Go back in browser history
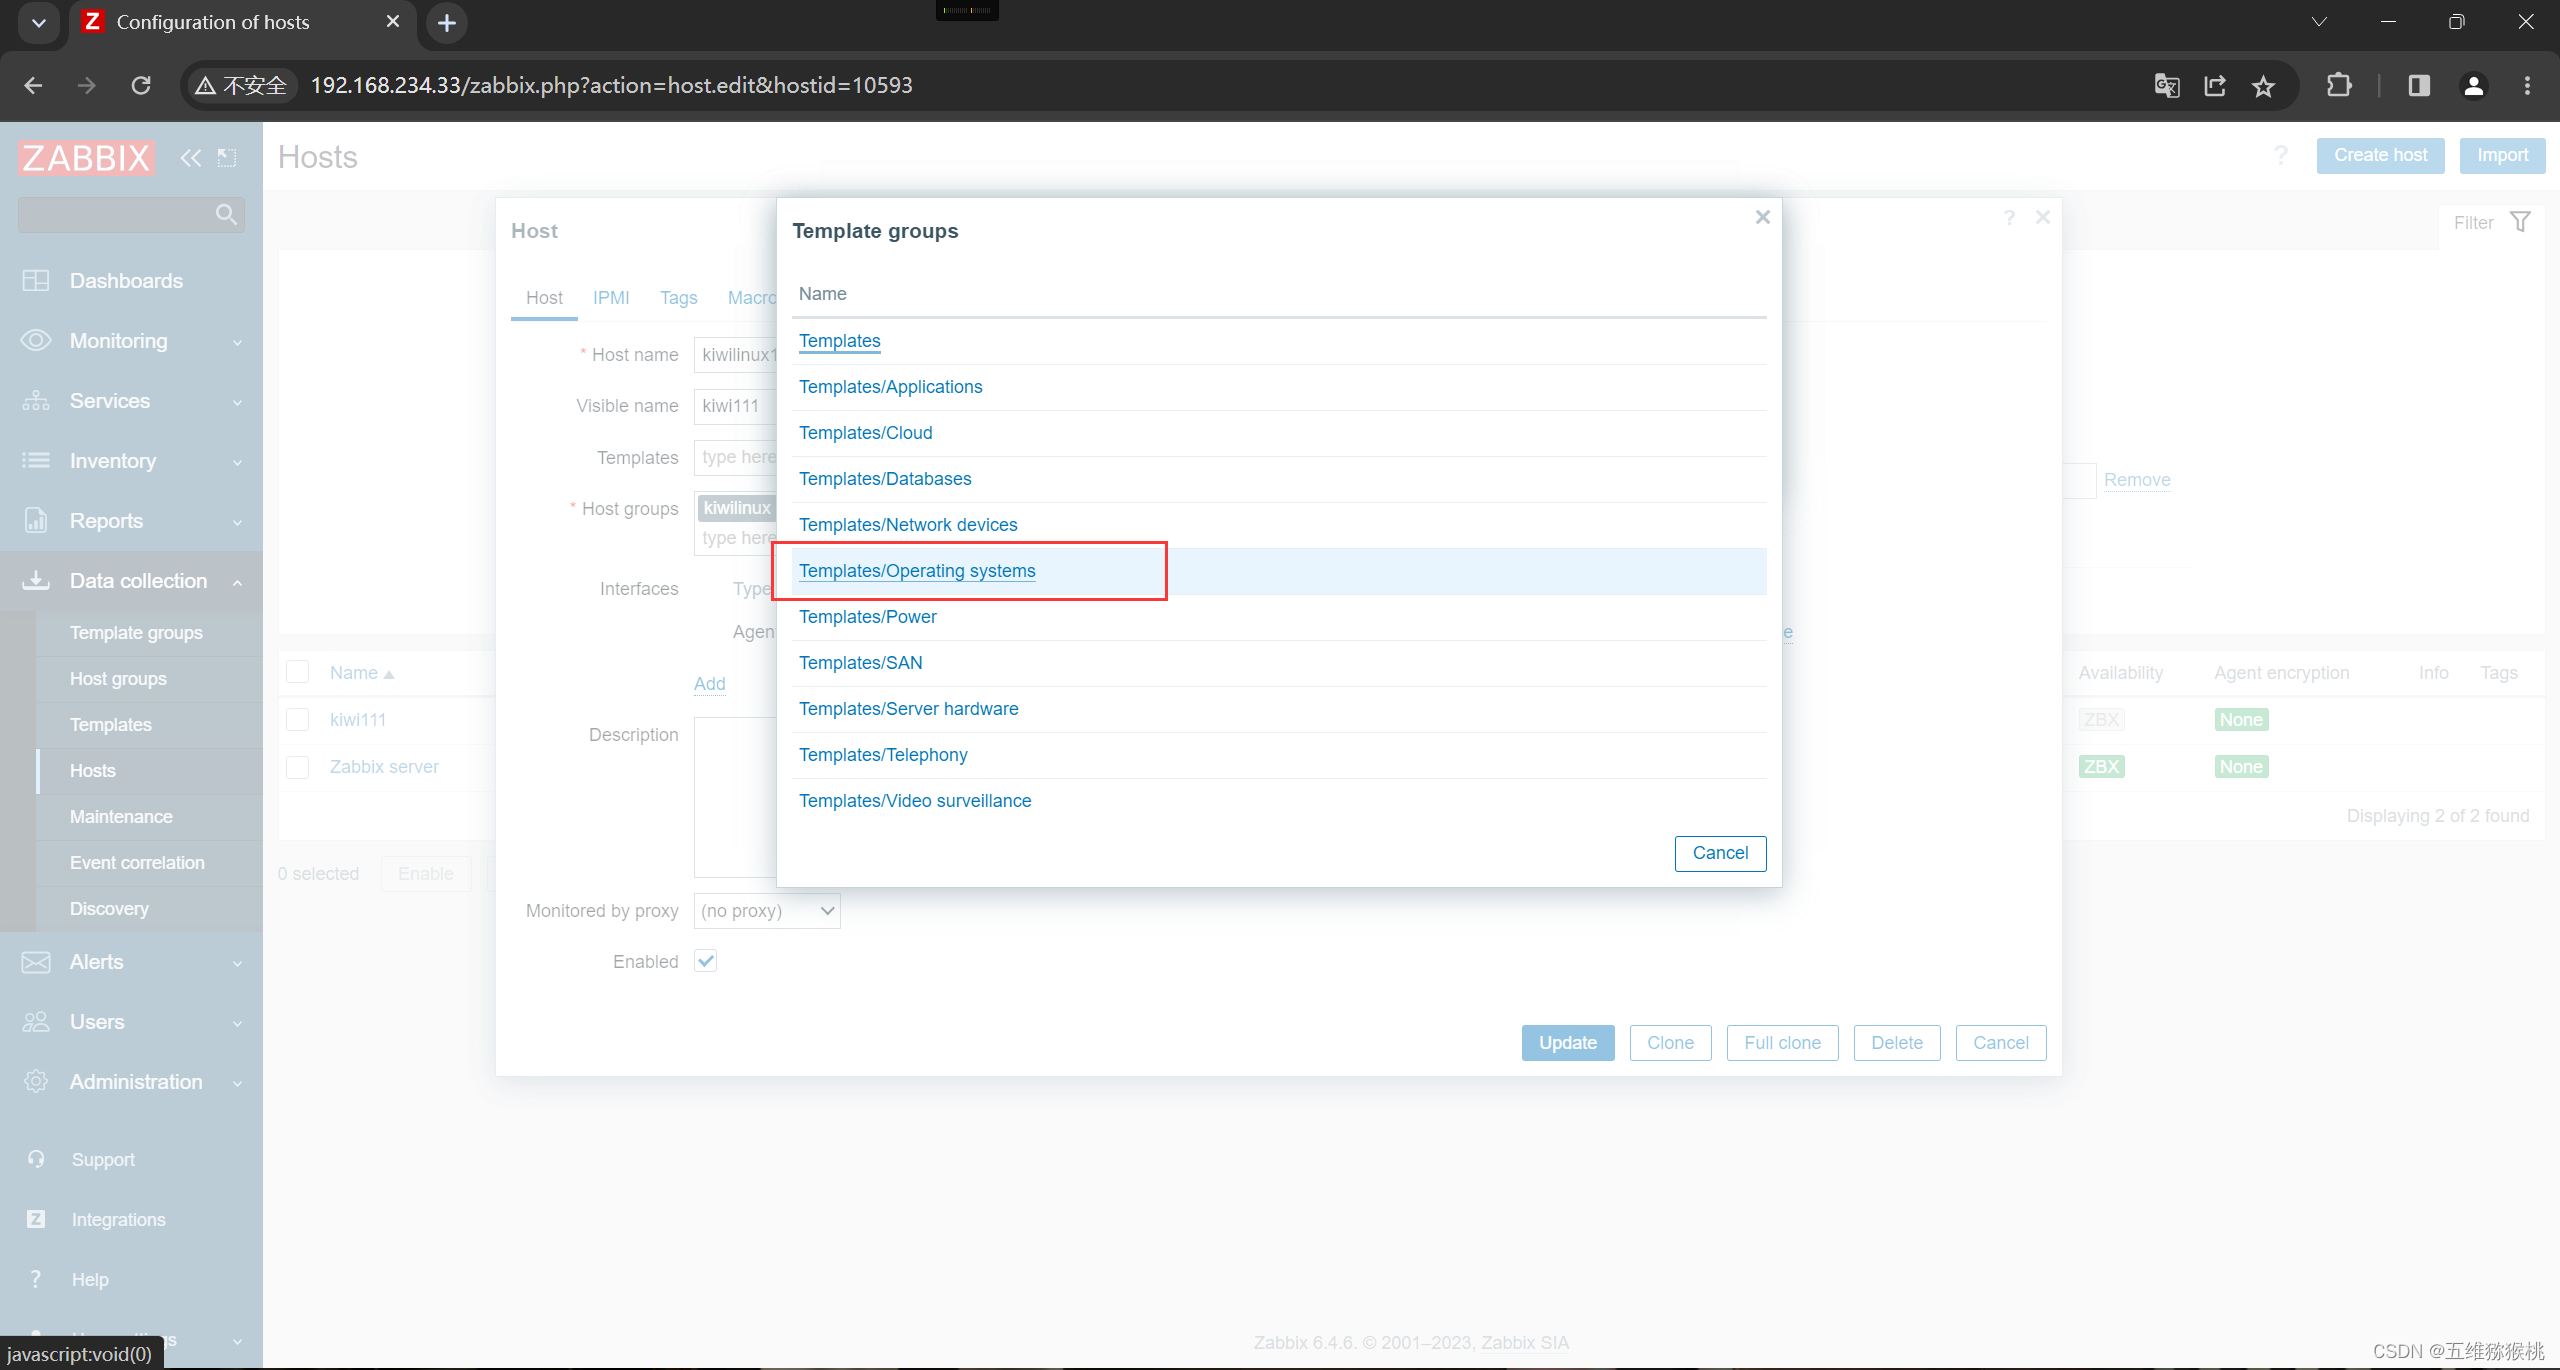Viewport: 2560px width, 1370px height. pyautogui.click(x=33, y=86)
